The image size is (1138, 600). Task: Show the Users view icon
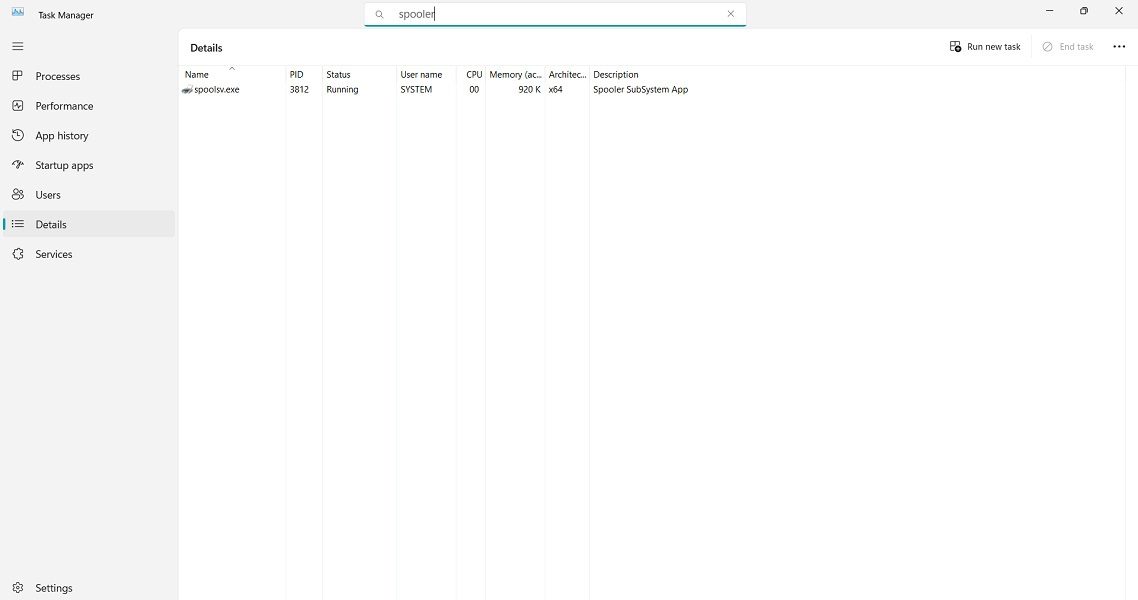click(x=17, y=194)
